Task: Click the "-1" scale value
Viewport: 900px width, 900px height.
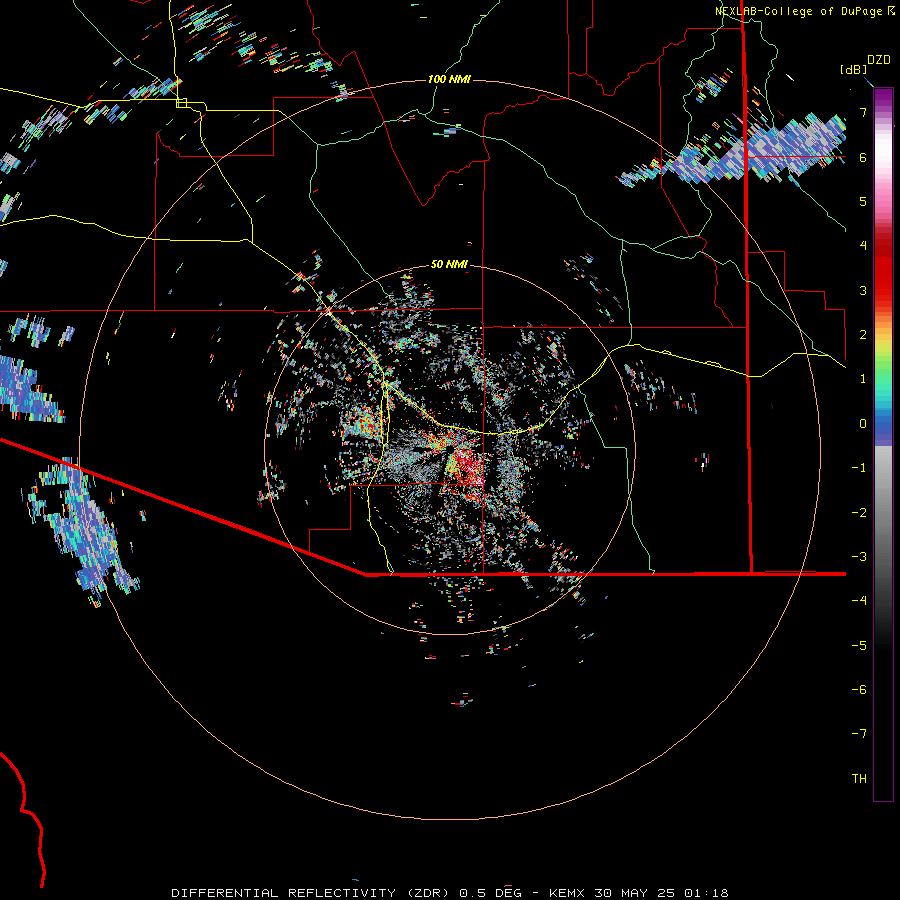Action: pos(859,468)
